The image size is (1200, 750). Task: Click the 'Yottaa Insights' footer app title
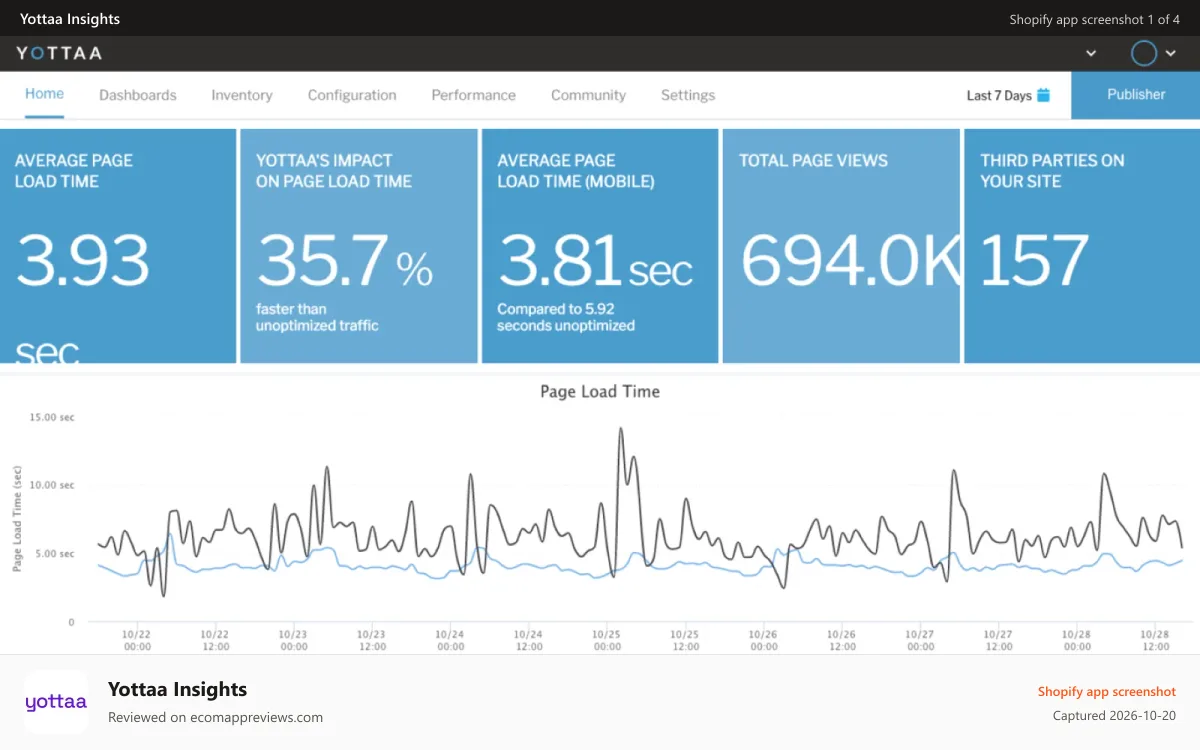(178, 689)
